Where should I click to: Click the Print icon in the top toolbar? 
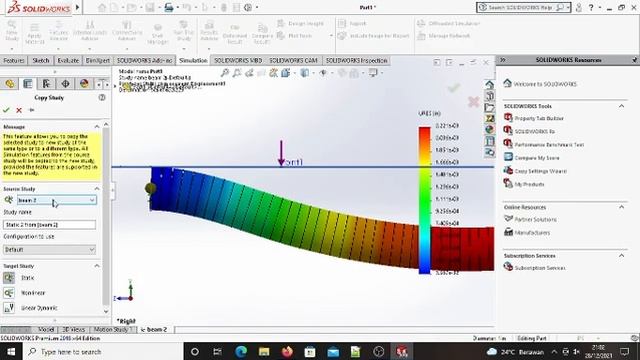169,7
